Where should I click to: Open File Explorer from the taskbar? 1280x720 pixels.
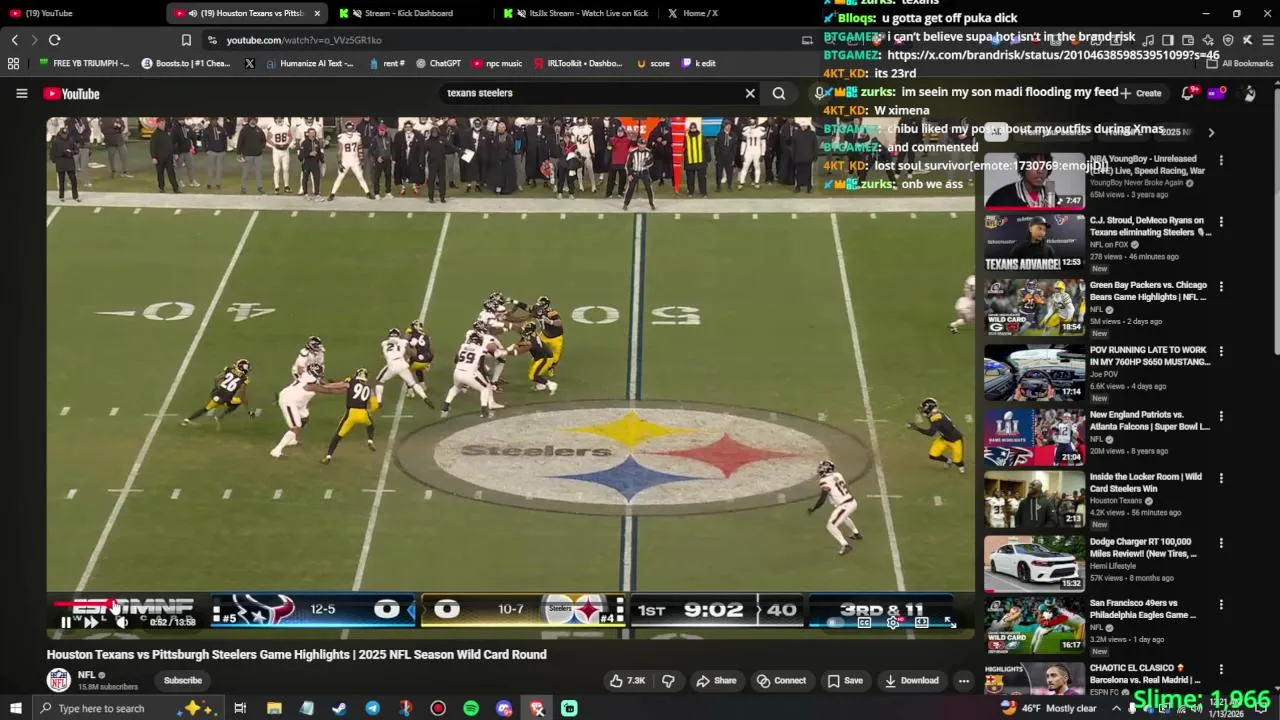274,708
